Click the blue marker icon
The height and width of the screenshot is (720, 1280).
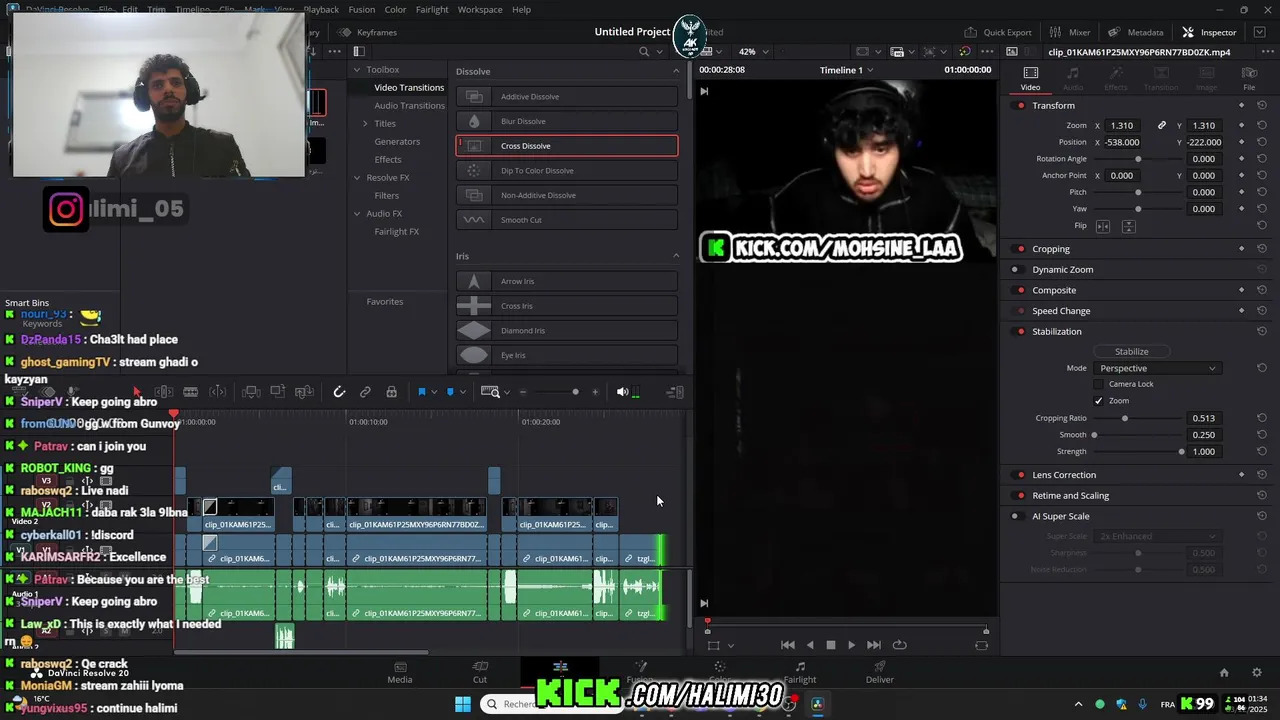(x=450, y=392)
